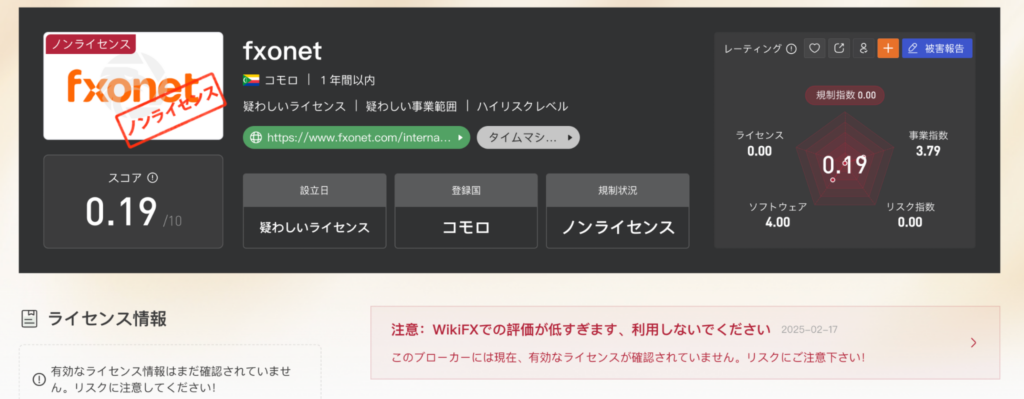Click the 2025-02-17 date
Screen dimensions: 1024x399
click(x=809, y=330)
